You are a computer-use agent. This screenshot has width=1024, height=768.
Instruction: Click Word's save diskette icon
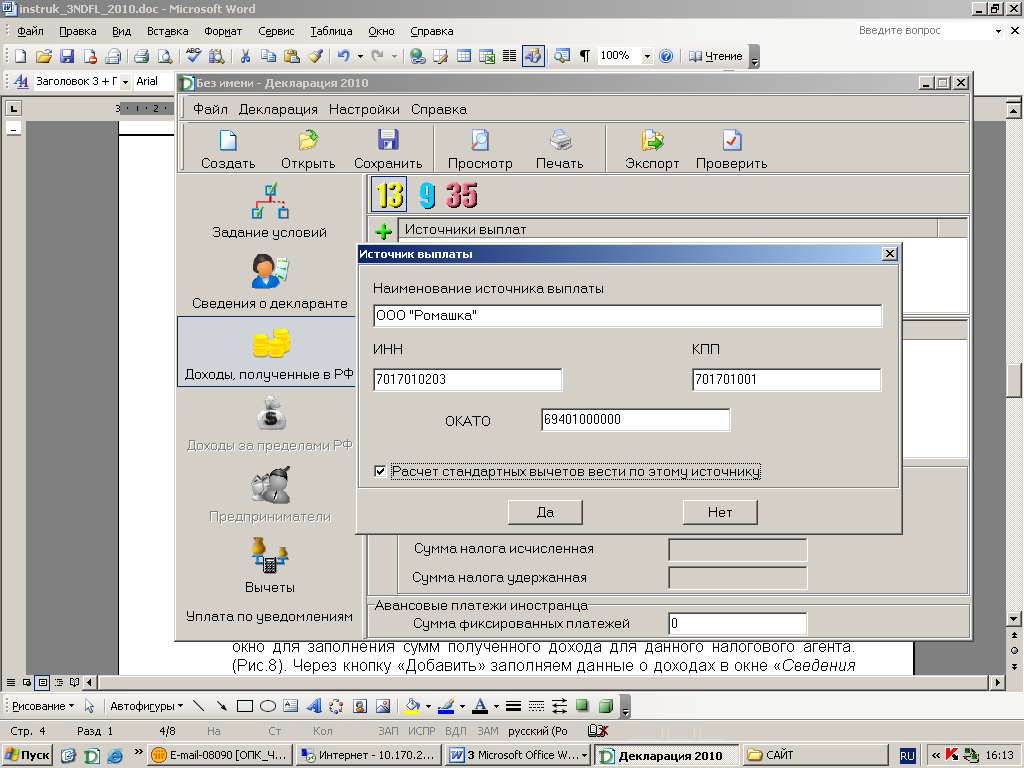click(67, 56)
